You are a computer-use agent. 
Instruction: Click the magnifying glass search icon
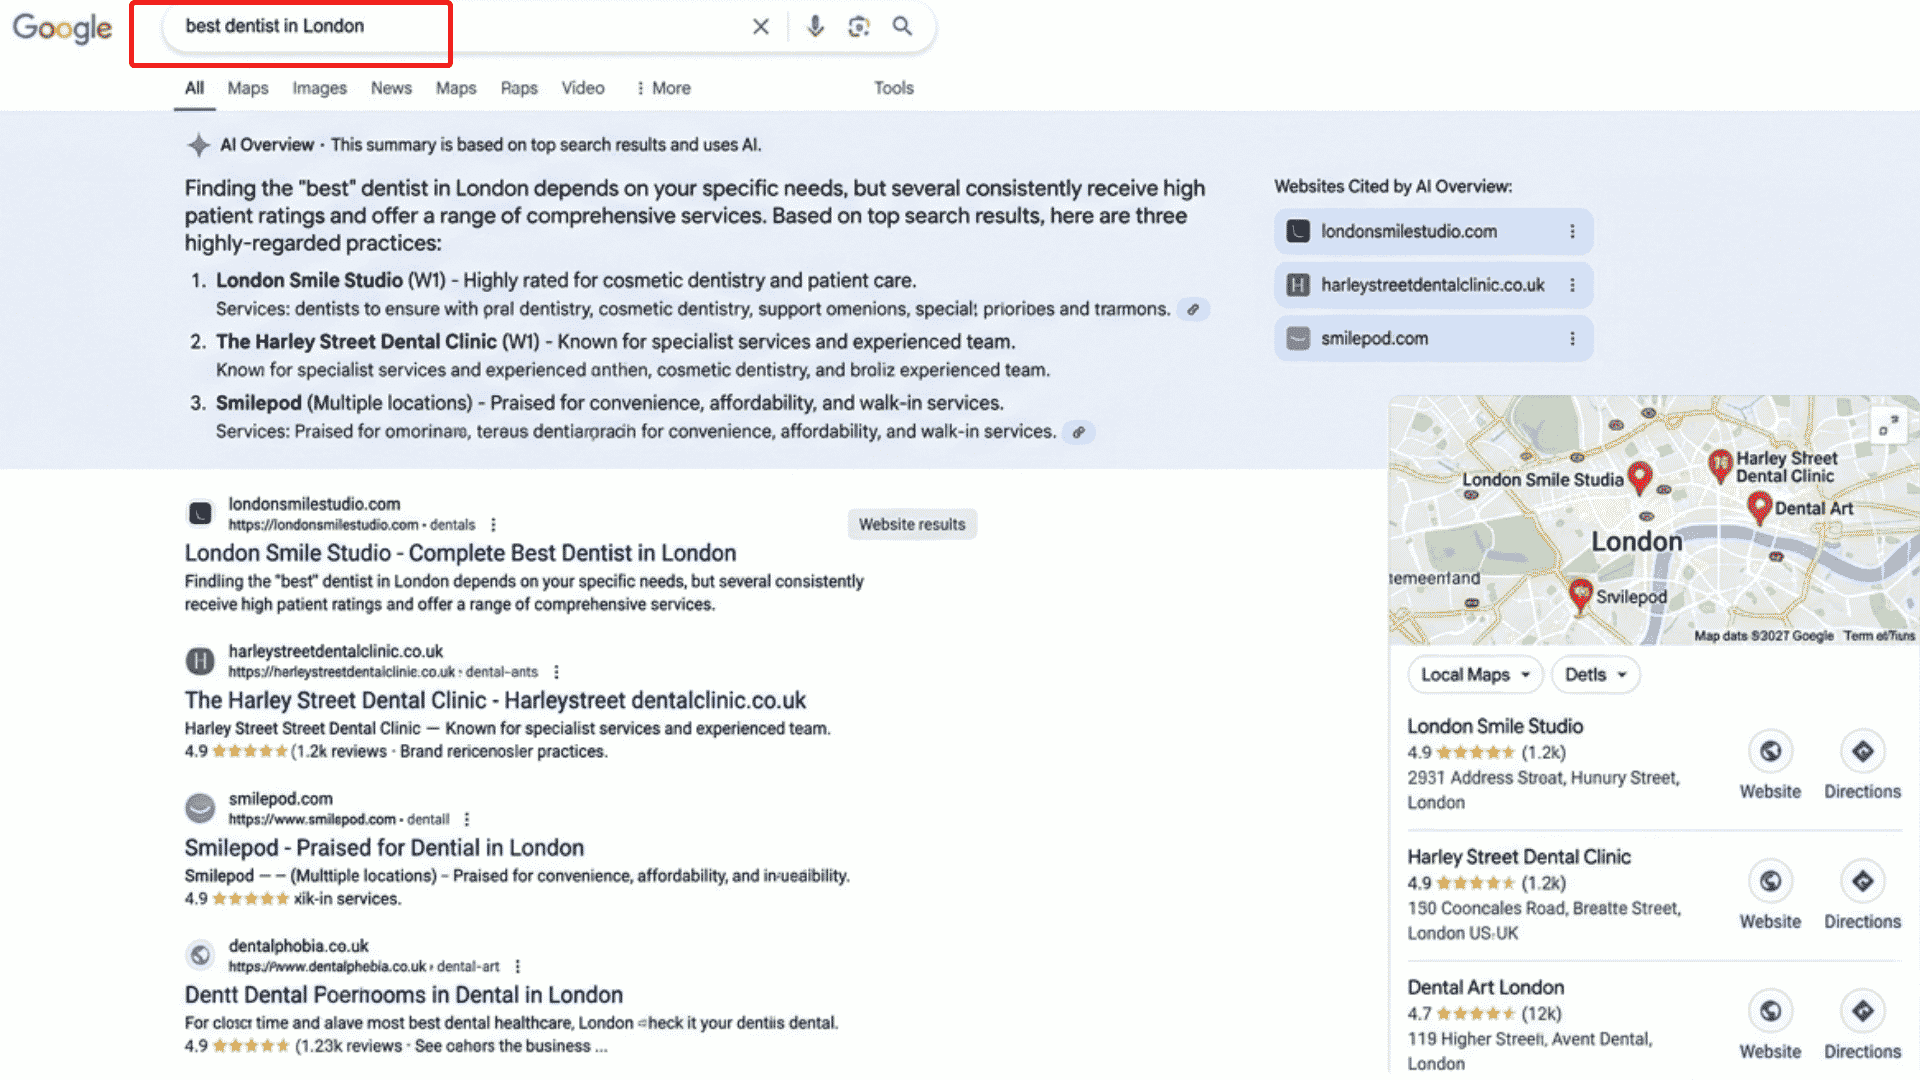tap(902, 27)
